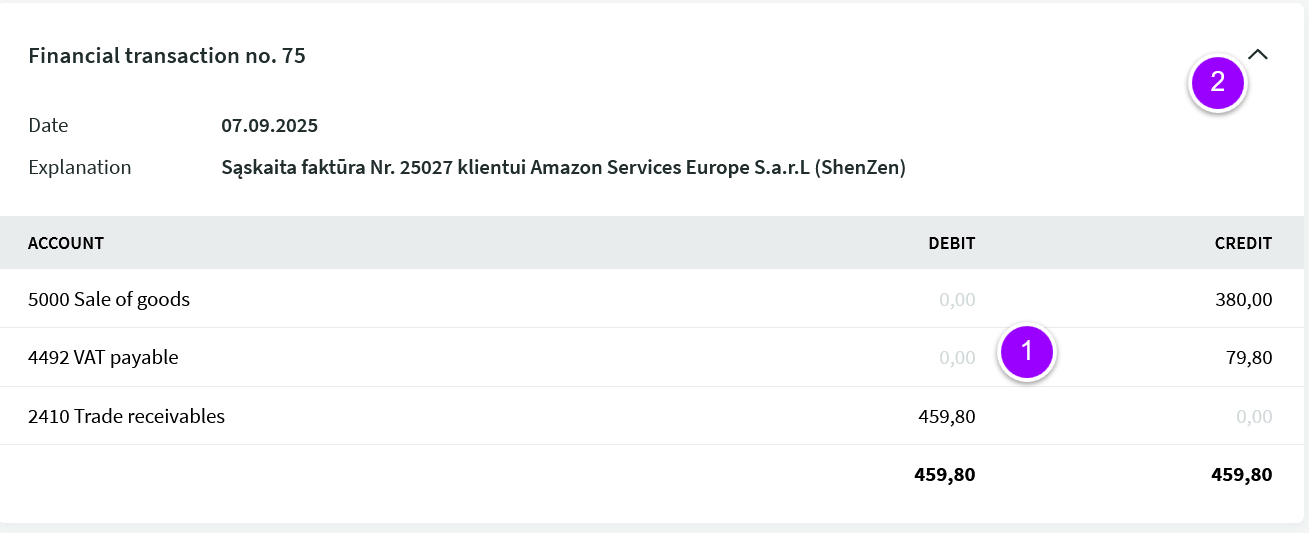Click the DEBIT column header
The width and height of the screenshot is (1309, 533).
951,243
